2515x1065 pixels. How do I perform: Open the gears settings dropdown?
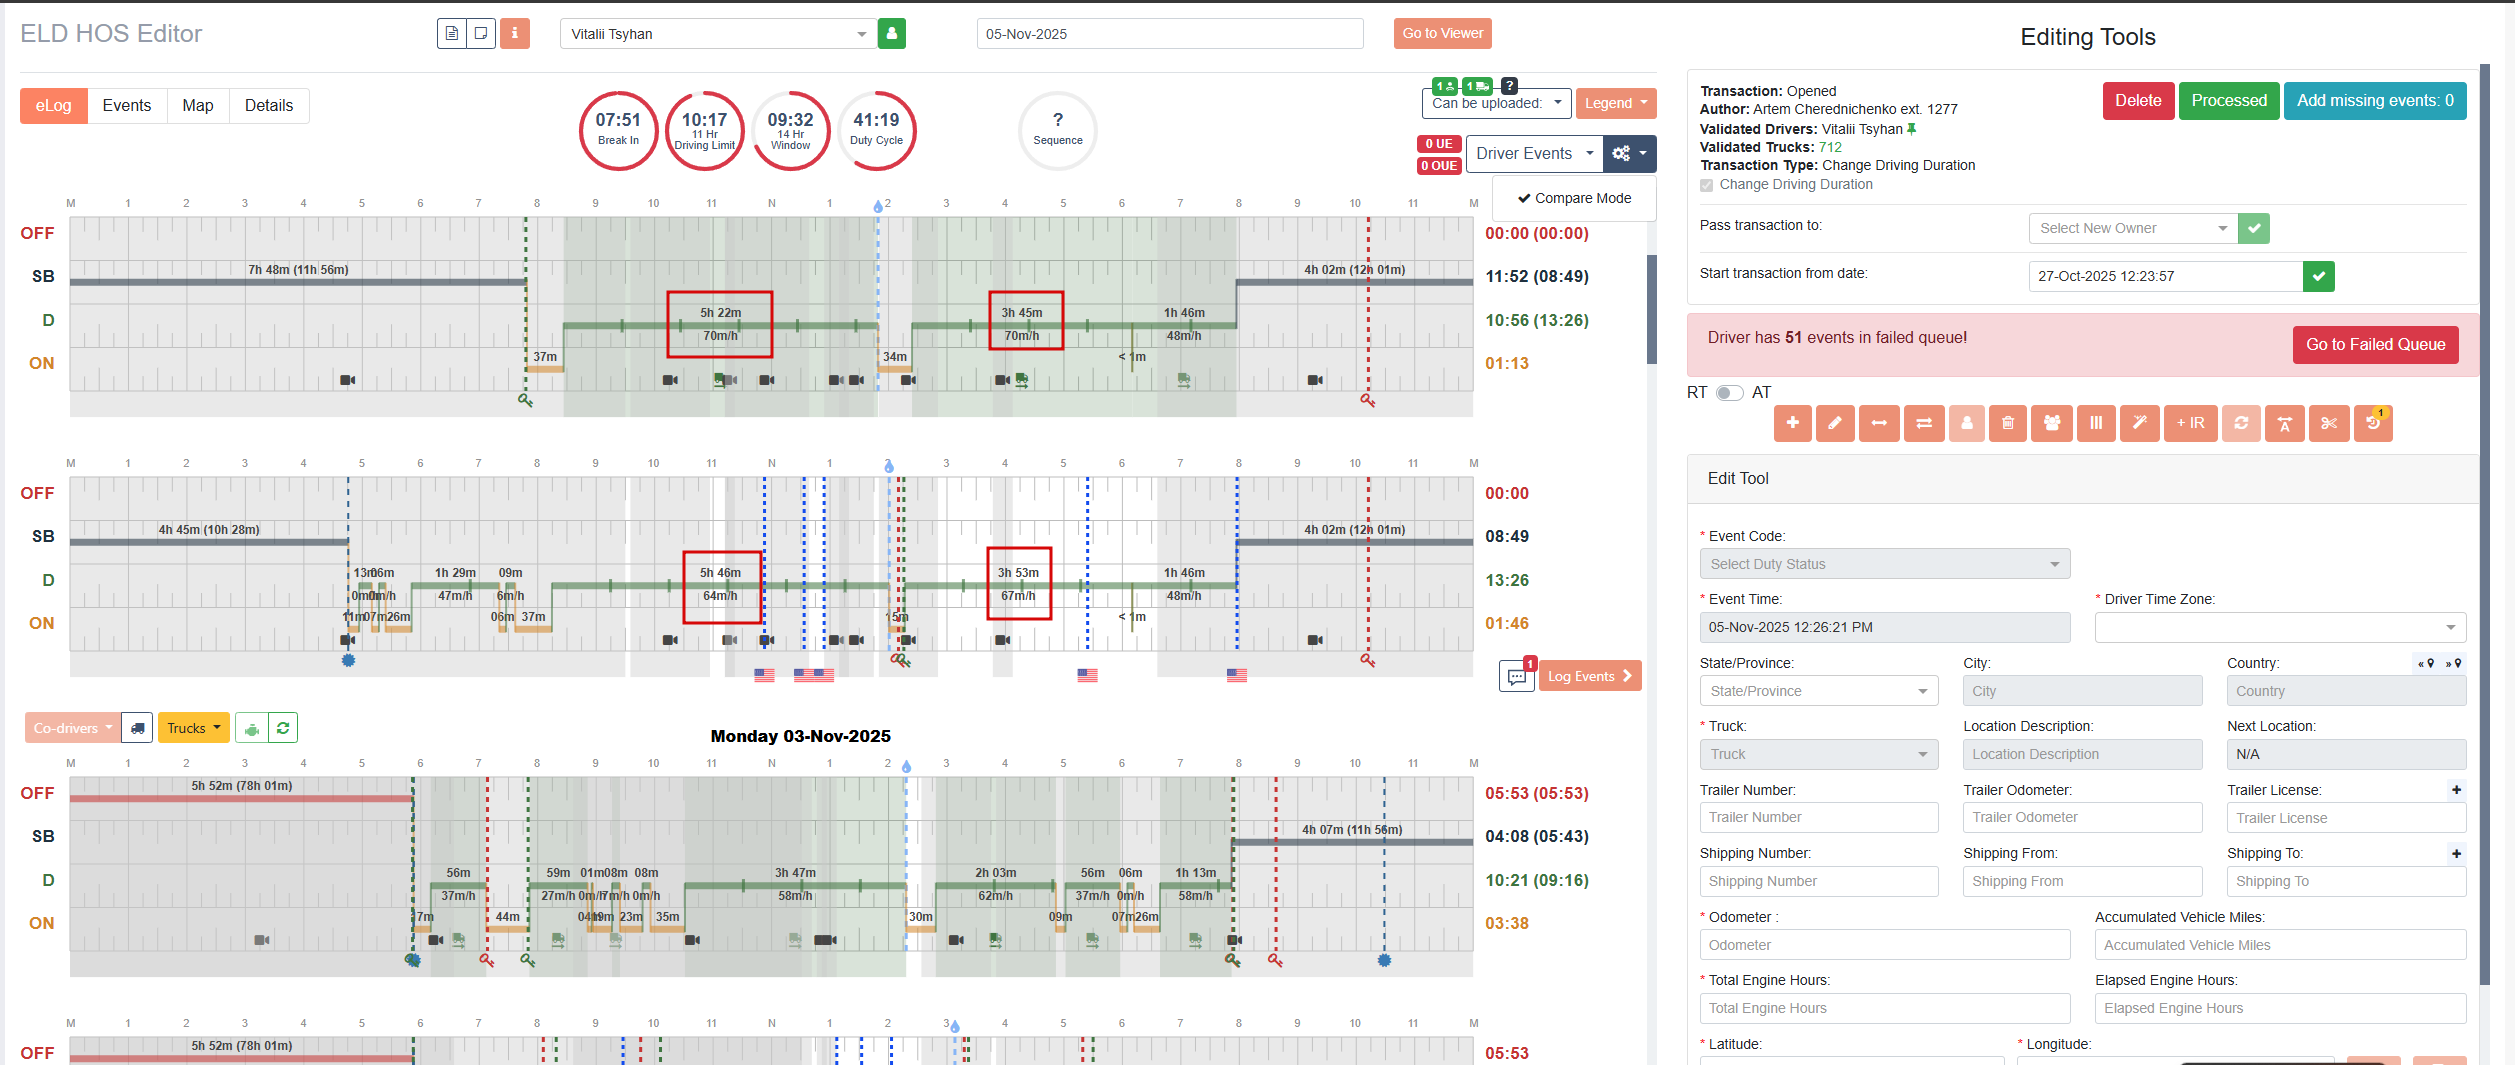(x=1630, y=153)
